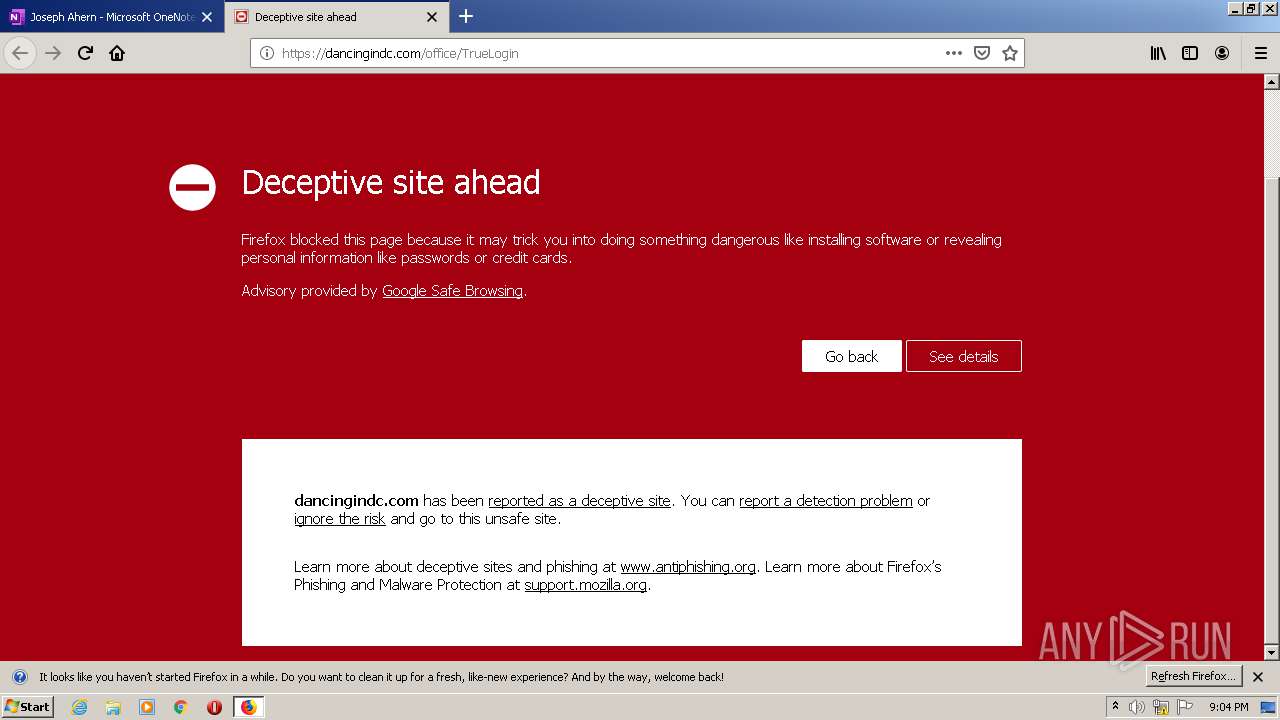
Task: Open Windows Explorer folder in taskbar
Action: tap(113, 707)
